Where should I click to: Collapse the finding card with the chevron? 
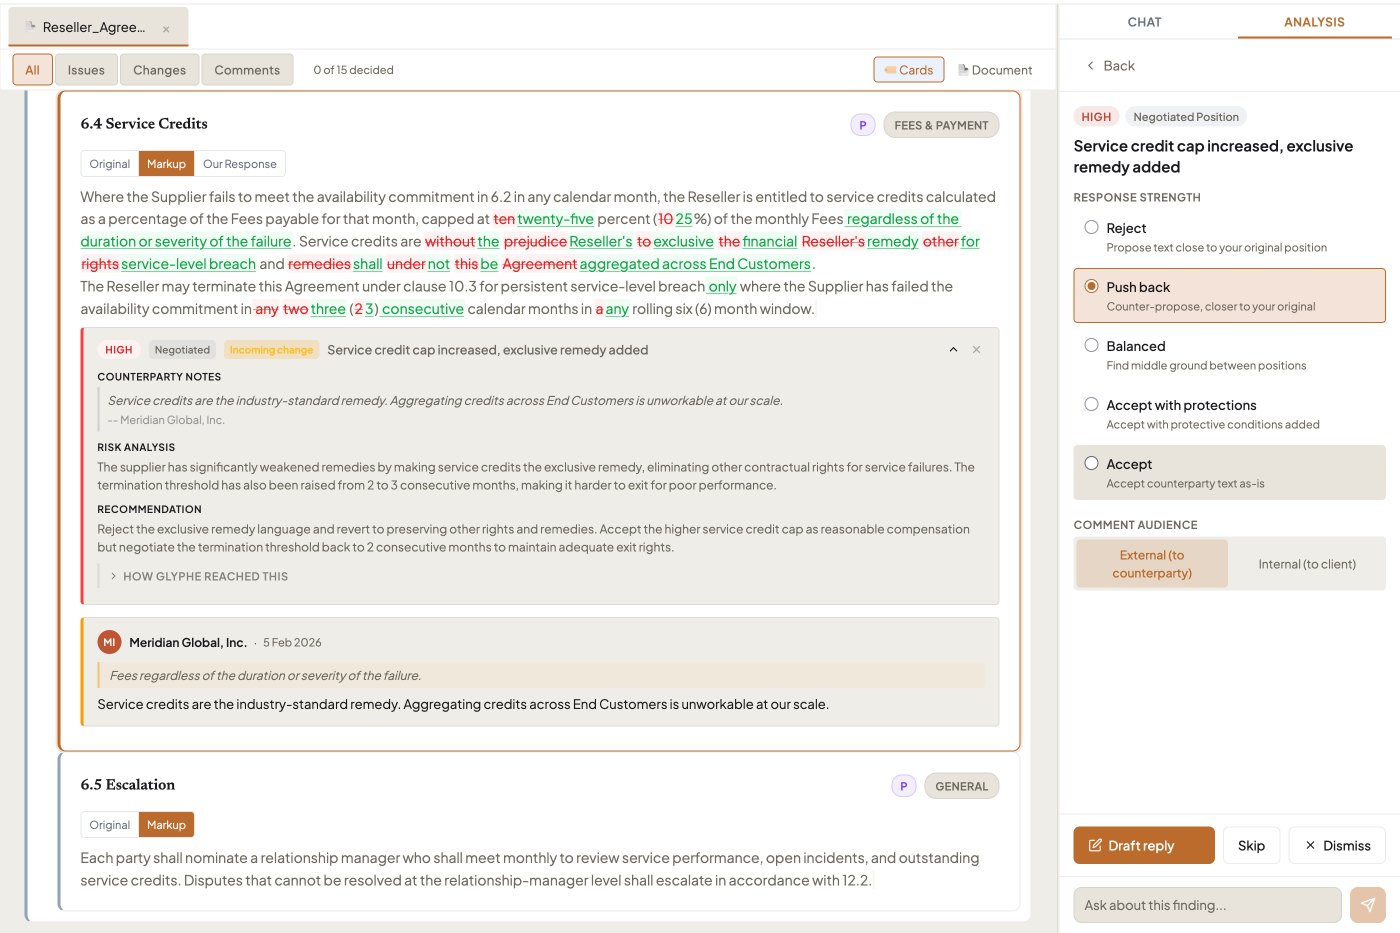tap(953, 350)
